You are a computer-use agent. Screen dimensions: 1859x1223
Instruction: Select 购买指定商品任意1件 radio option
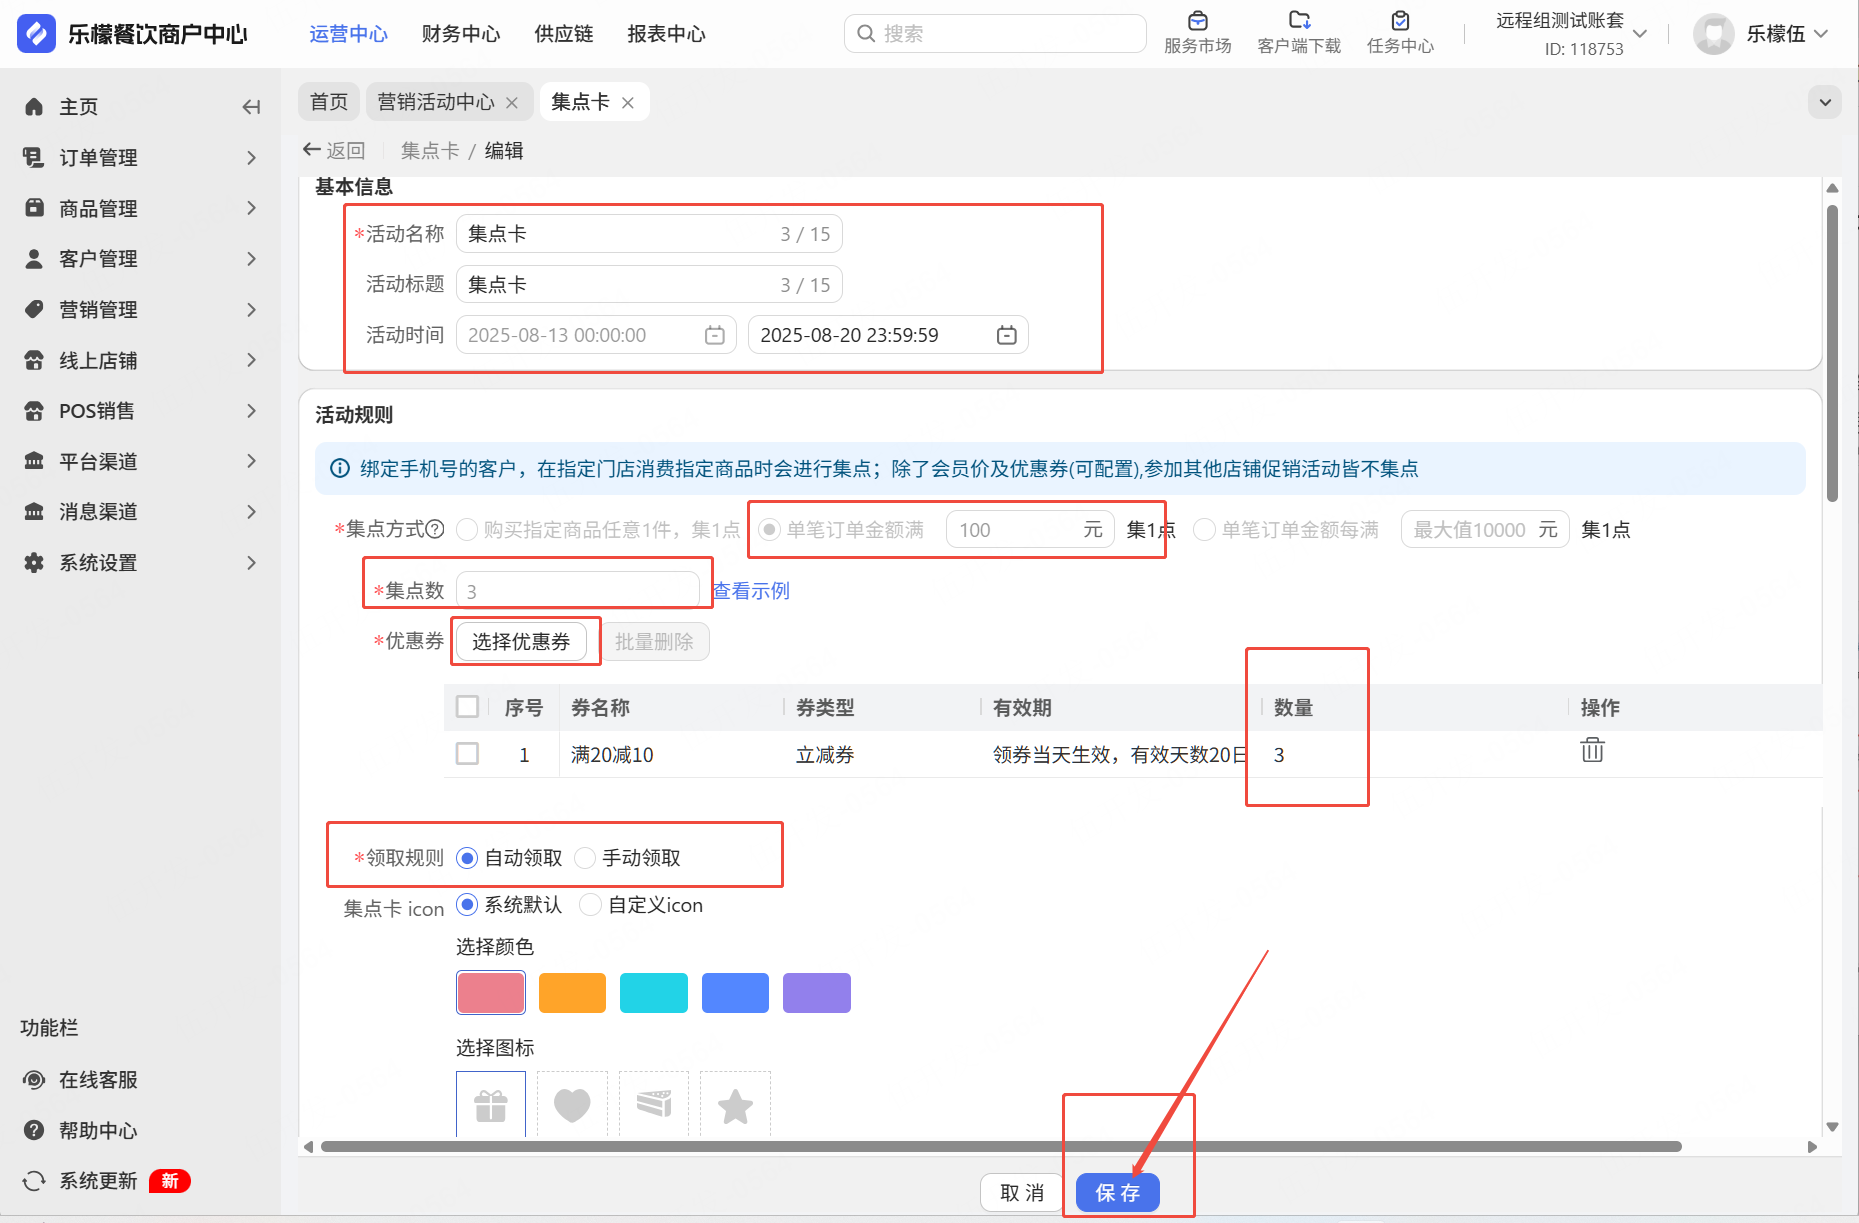tap(467, 530)
